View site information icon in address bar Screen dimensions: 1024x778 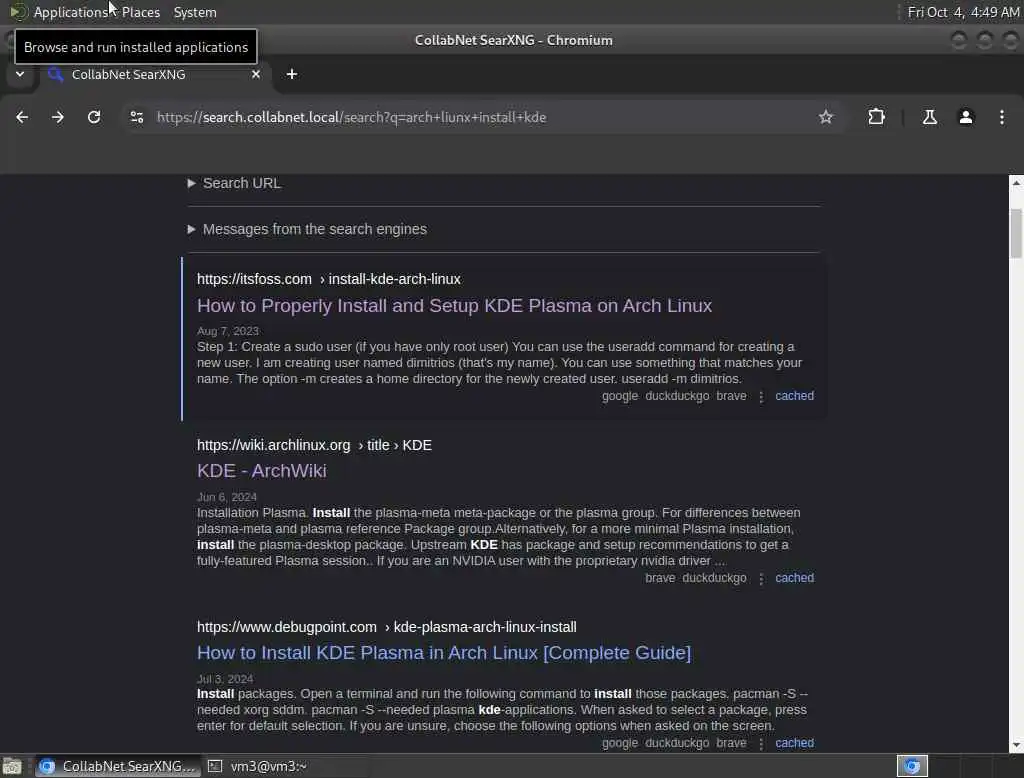(136, 117)
